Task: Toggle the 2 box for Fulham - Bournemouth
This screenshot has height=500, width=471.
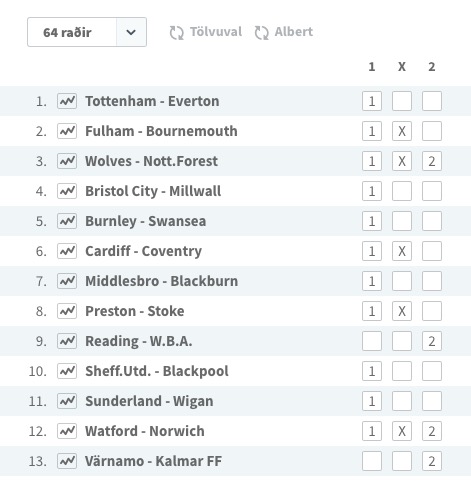Action: pos(432,131)
